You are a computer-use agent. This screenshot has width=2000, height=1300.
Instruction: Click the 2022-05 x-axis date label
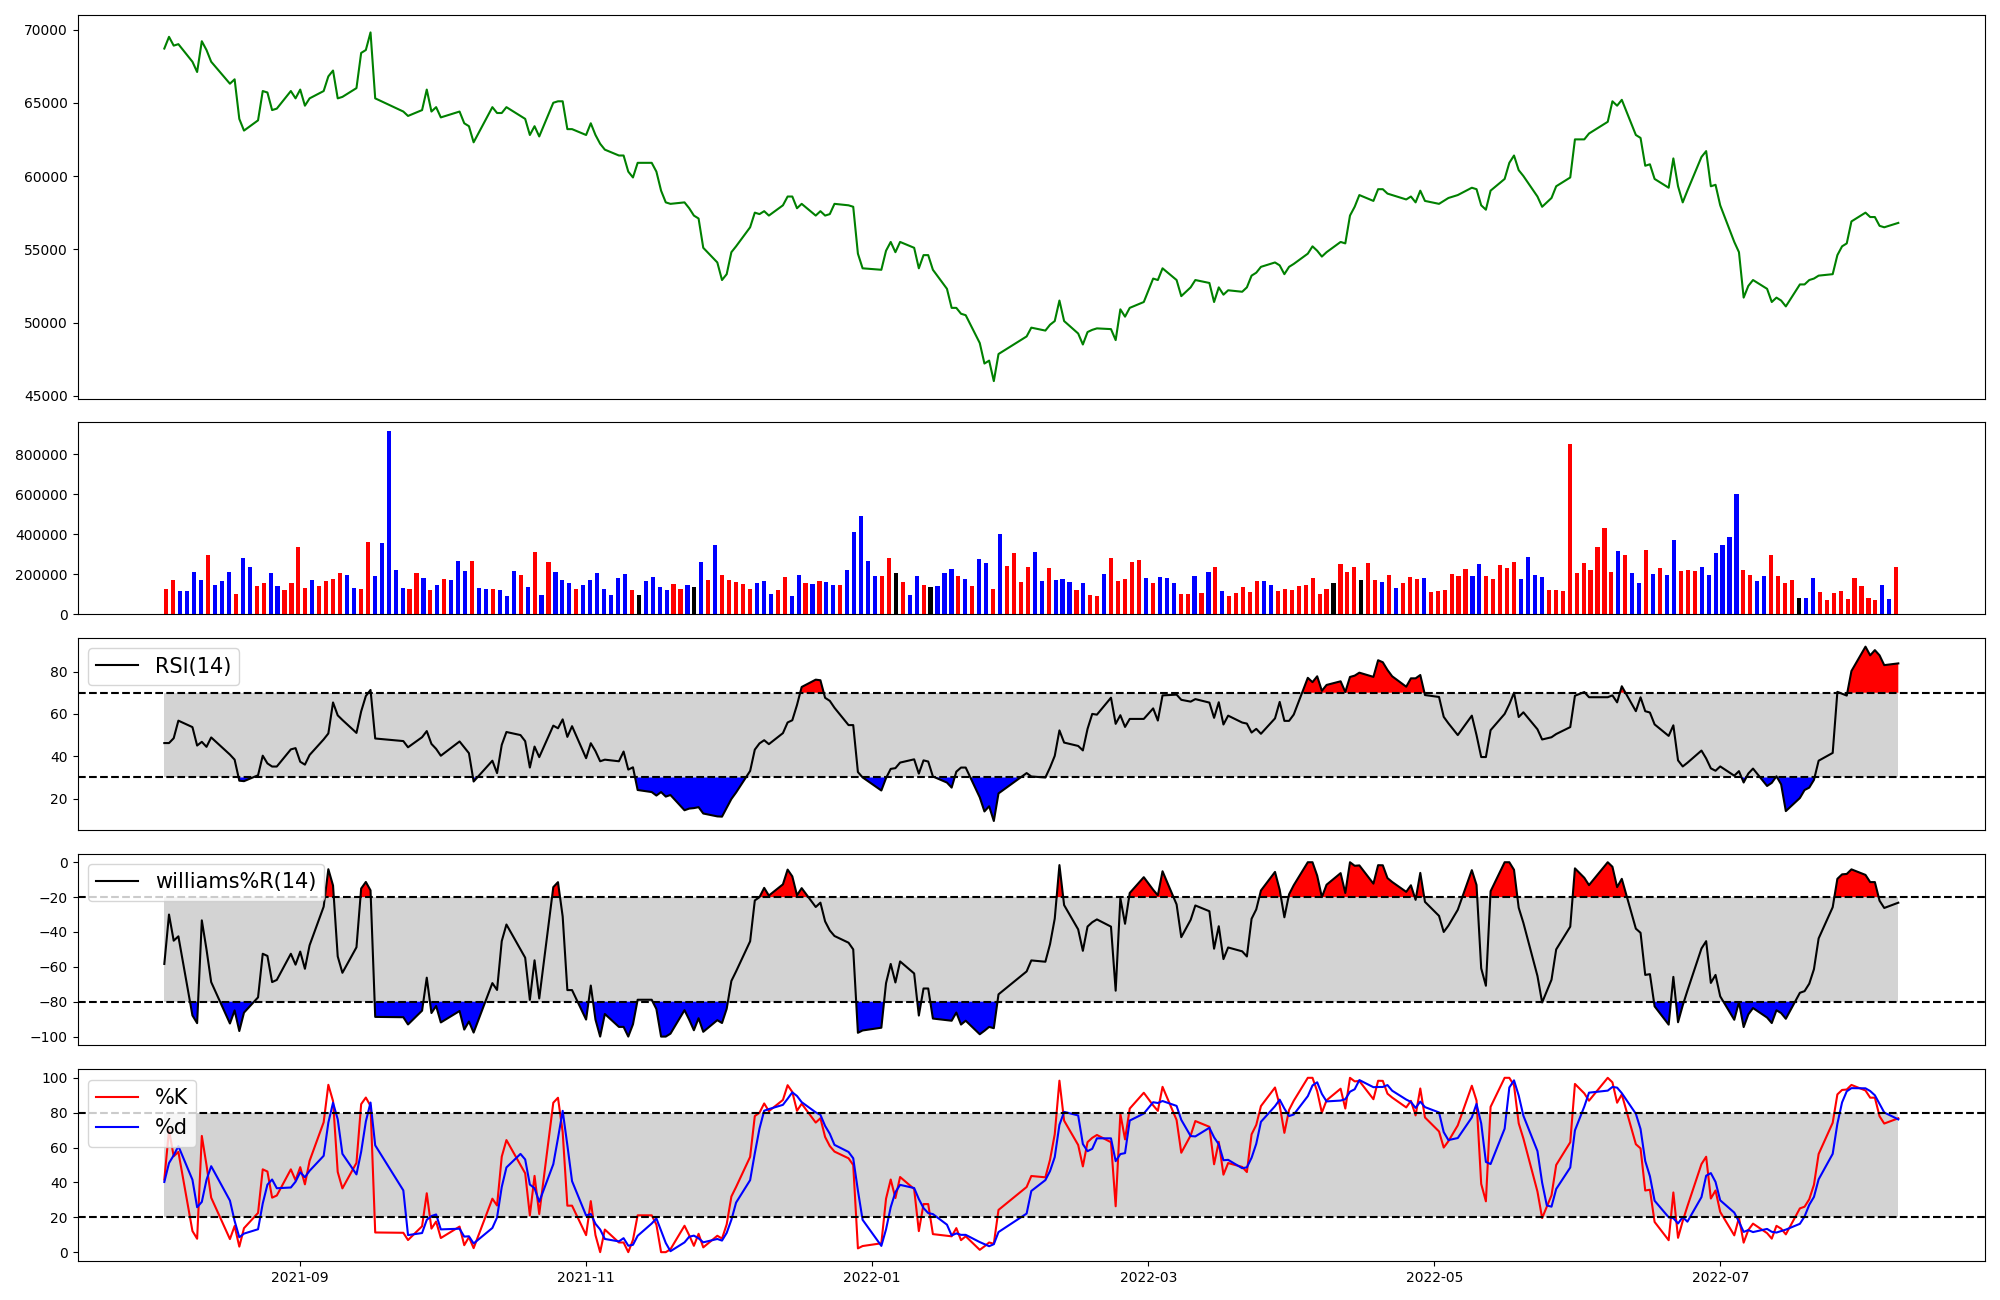(1435, 1277)
